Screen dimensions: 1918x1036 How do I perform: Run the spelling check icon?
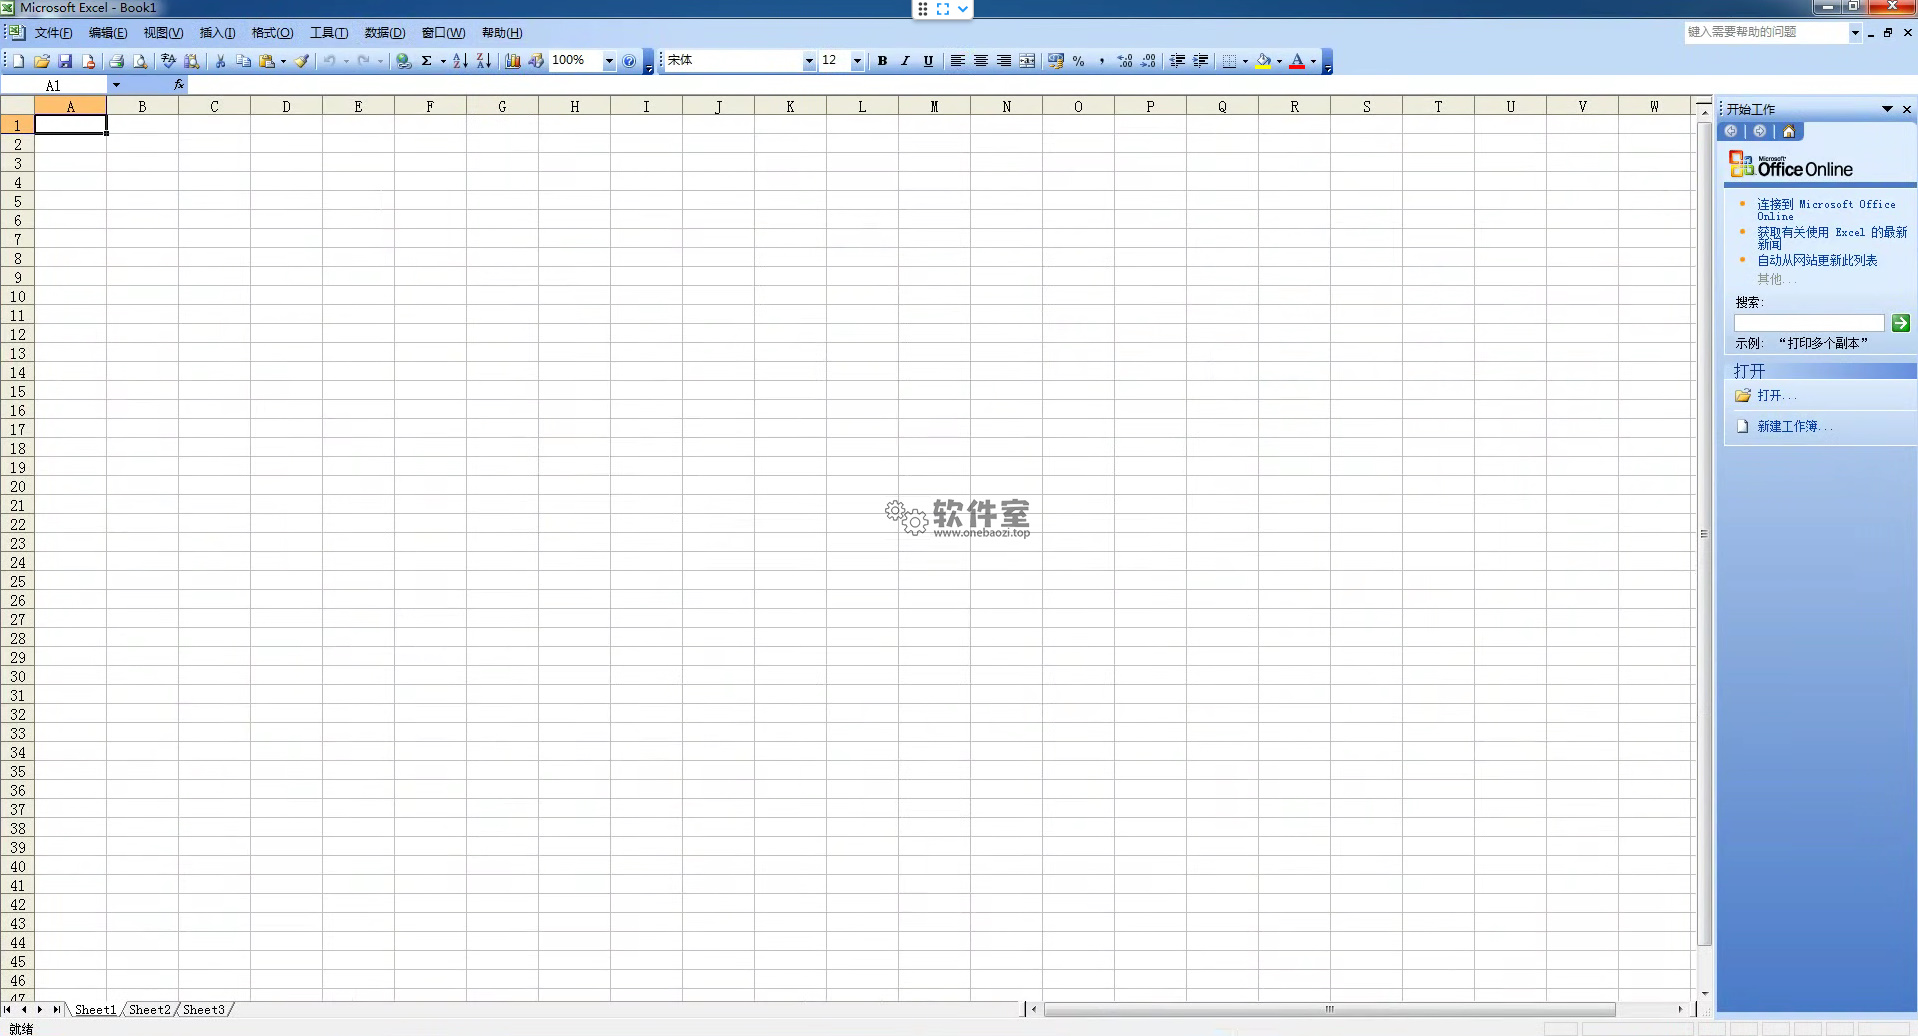pyautogui.click(x=168, y=61)
